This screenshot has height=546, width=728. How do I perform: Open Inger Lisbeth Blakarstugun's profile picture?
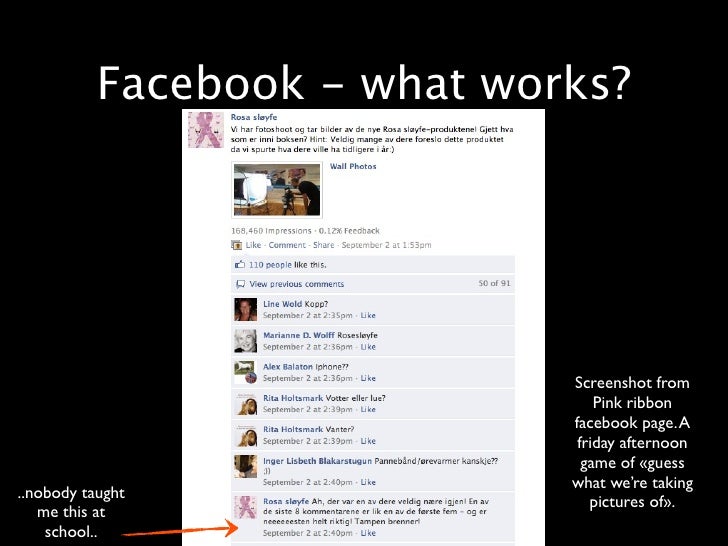[x=245, y=467]
